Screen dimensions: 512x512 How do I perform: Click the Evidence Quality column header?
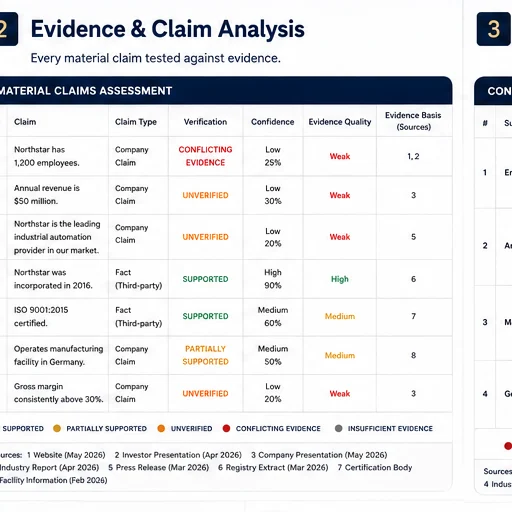pyautogui.click(x=340, y=122)
